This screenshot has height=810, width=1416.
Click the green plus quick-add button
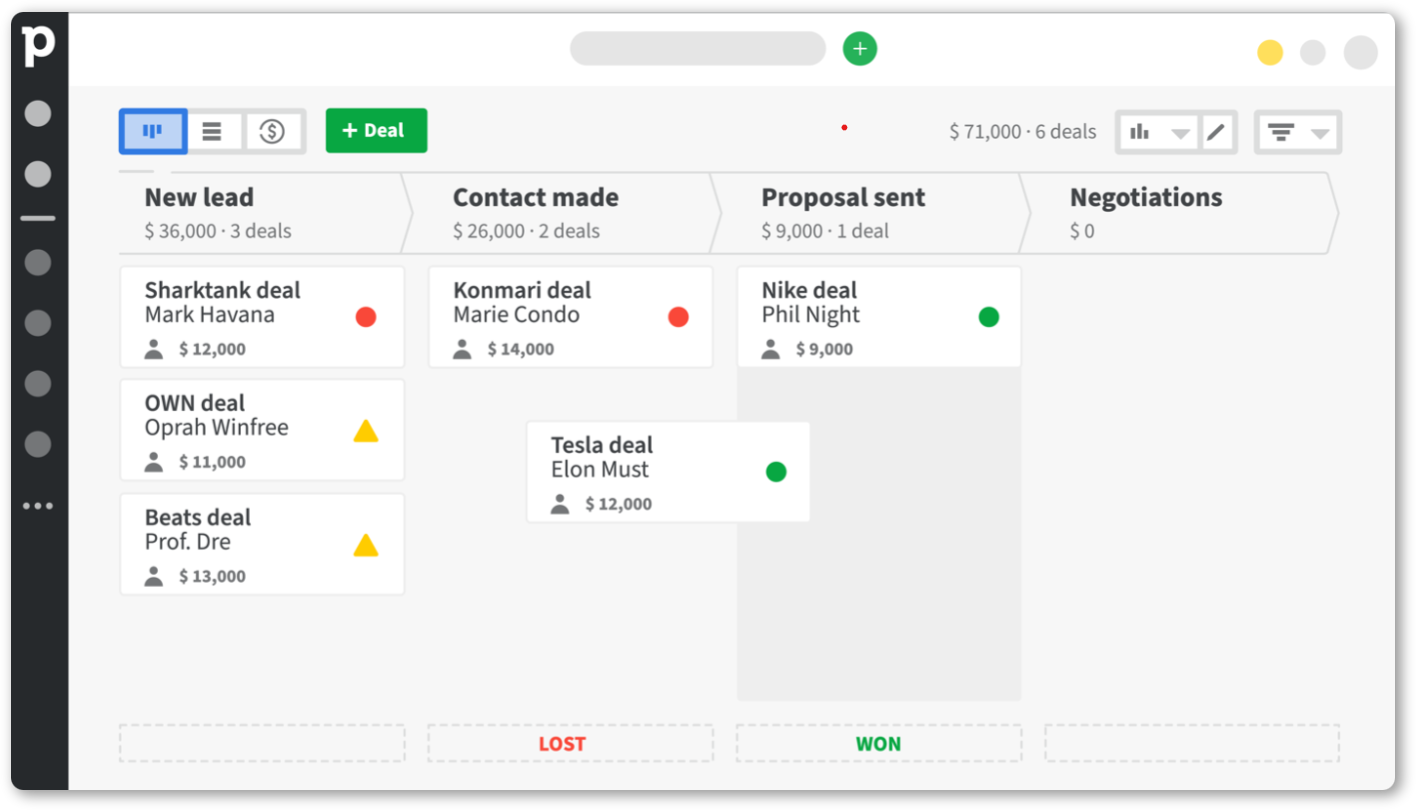(860, 48)
